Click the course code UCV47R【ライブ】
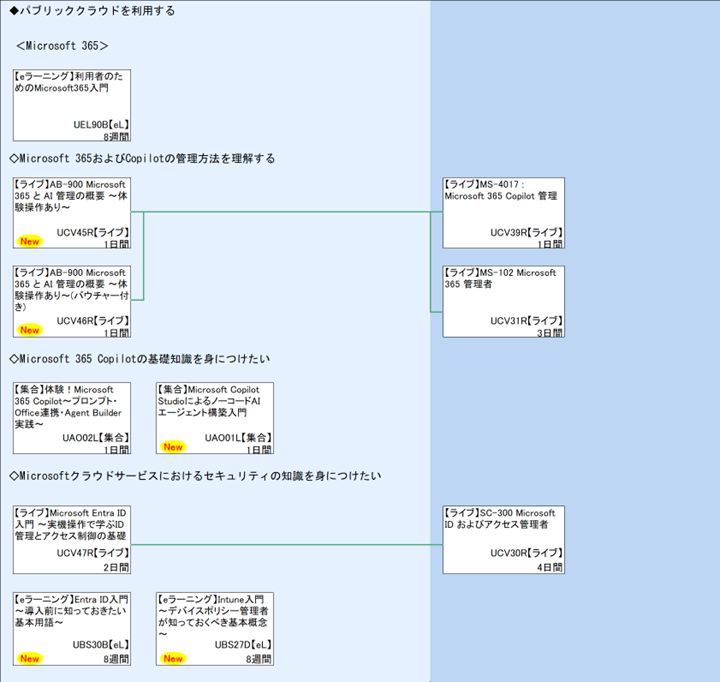720x682 pixels. click(93, 553)
